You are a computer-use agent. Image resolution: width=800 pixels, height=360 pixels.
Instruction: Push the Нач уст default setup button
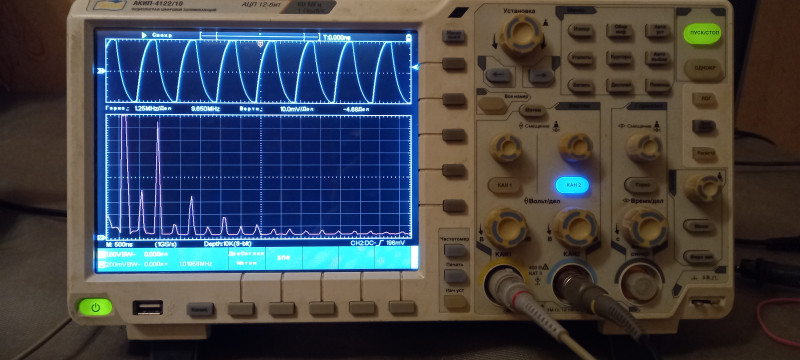pos(455,302)
